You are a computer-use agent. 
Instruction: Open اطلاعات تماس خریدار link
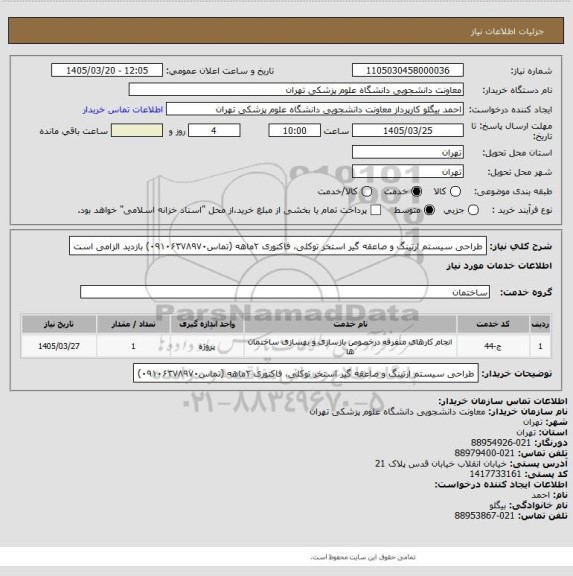[123, 109]
